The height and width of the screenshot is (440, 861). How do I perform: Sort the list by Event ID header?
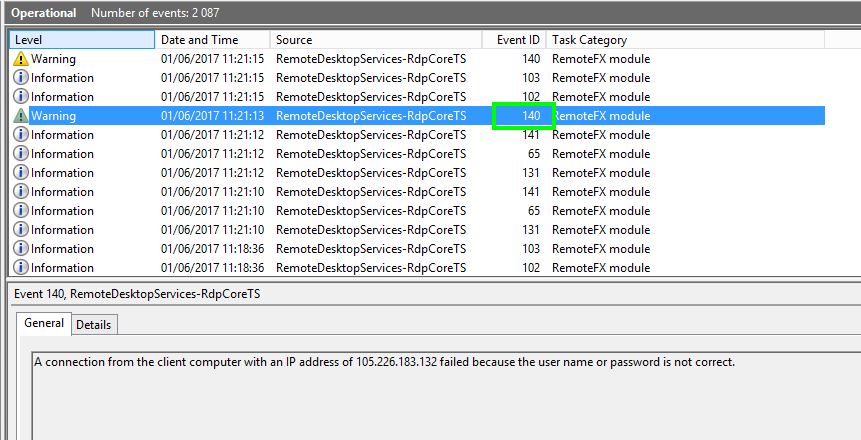517,40
